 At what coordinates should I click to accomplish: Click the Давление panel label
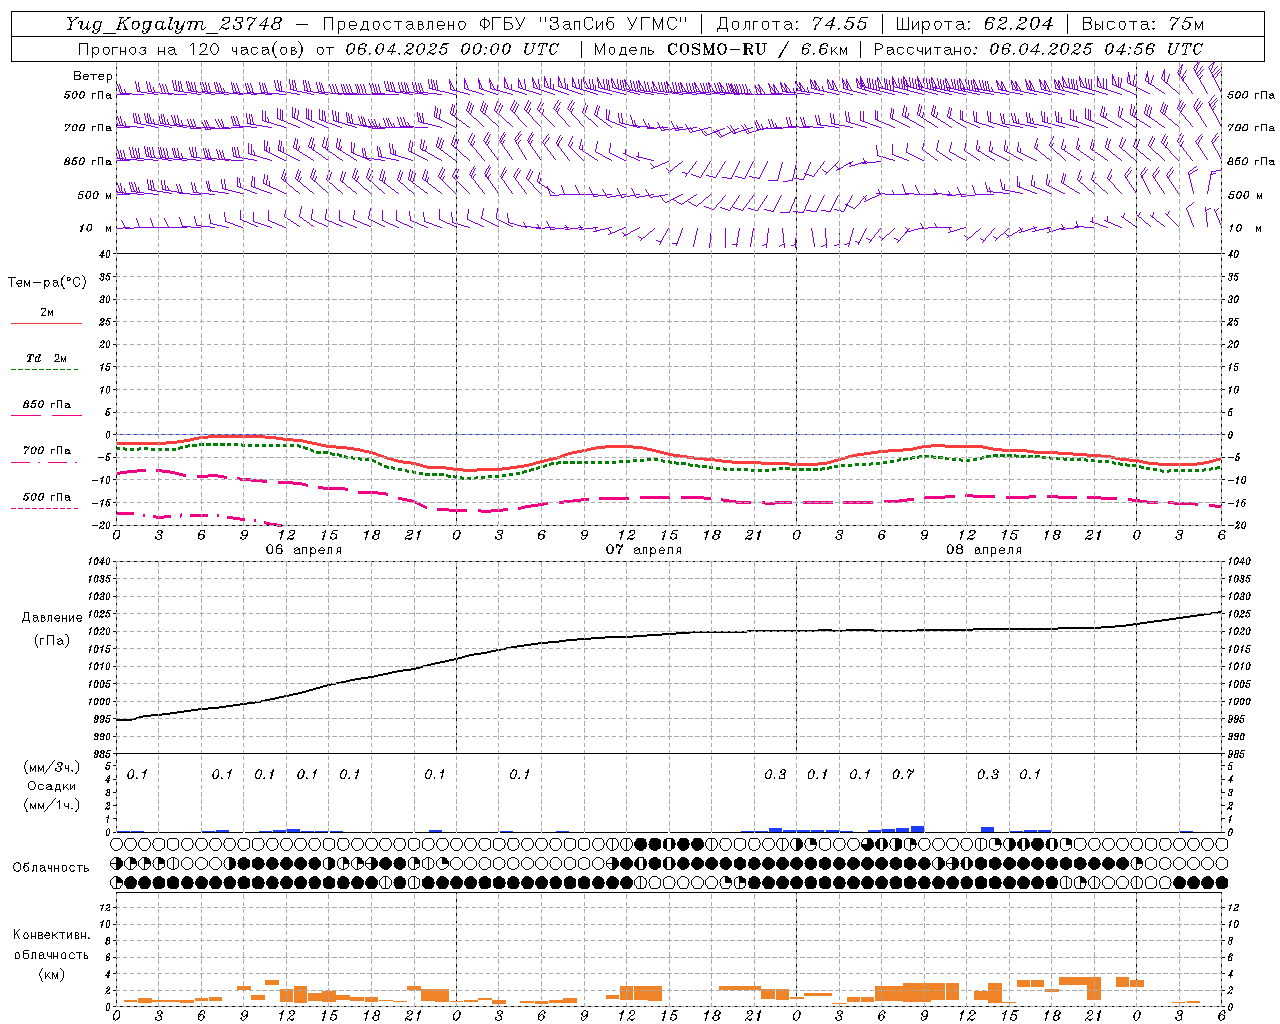tap(50, 618)
